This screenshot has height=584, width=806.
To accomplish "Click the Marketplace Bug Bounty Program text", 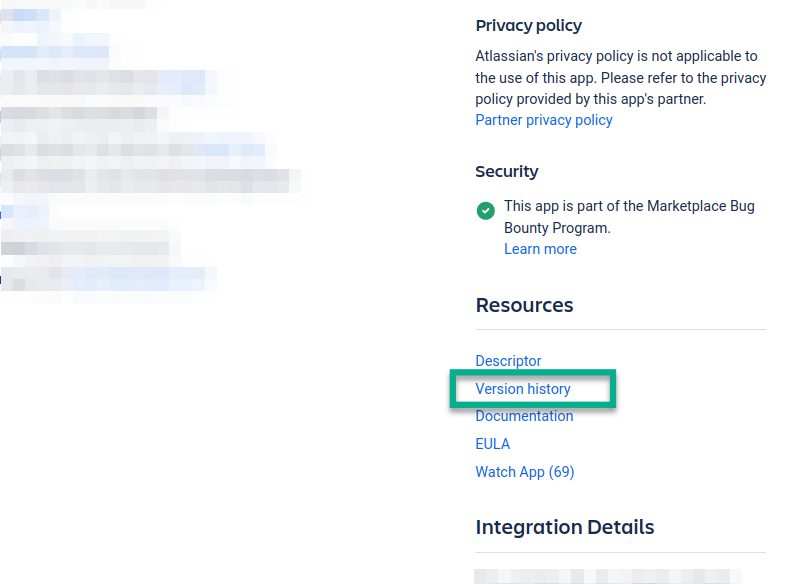I will [628, 217].
